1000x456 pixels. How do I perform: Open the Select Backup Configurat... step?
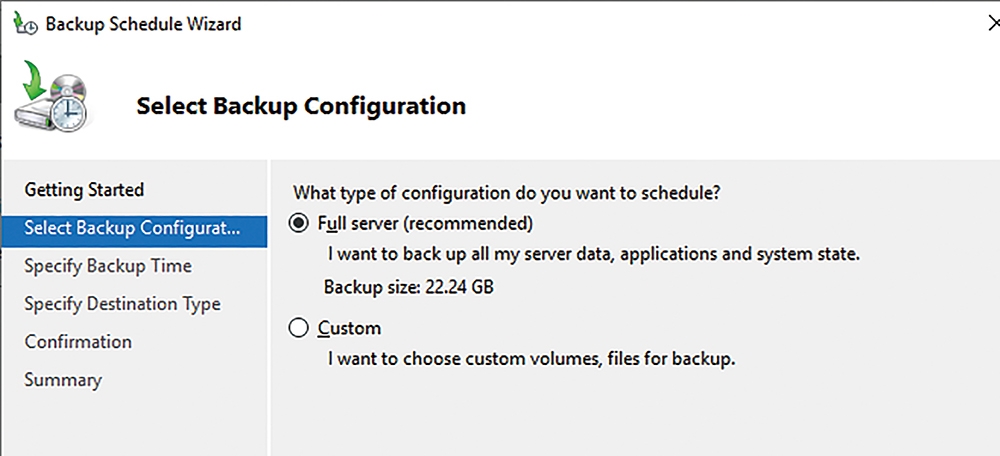point(134,230)
